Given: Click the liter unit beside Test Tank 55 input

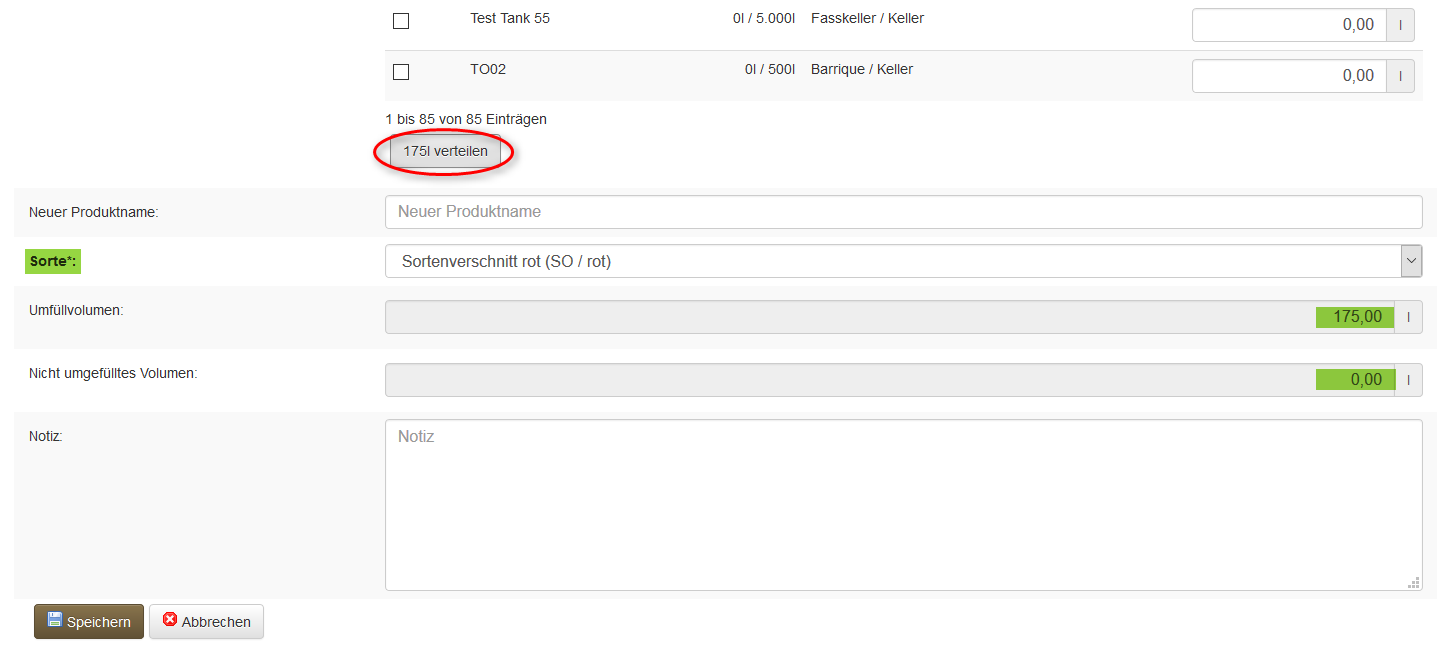Looking at the screenshot, I should point(1400,25).
